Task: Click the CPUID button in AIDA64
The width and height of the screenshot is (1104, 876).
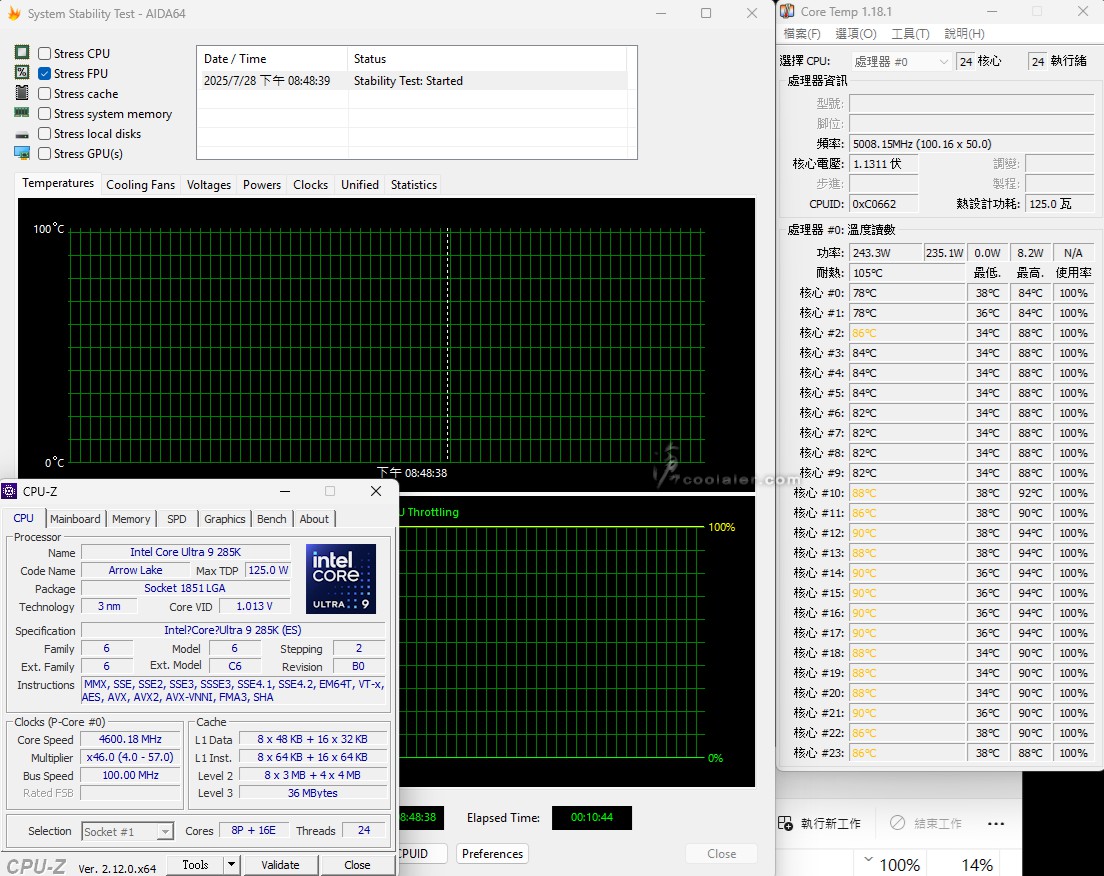Action: (x=422, y=853)
